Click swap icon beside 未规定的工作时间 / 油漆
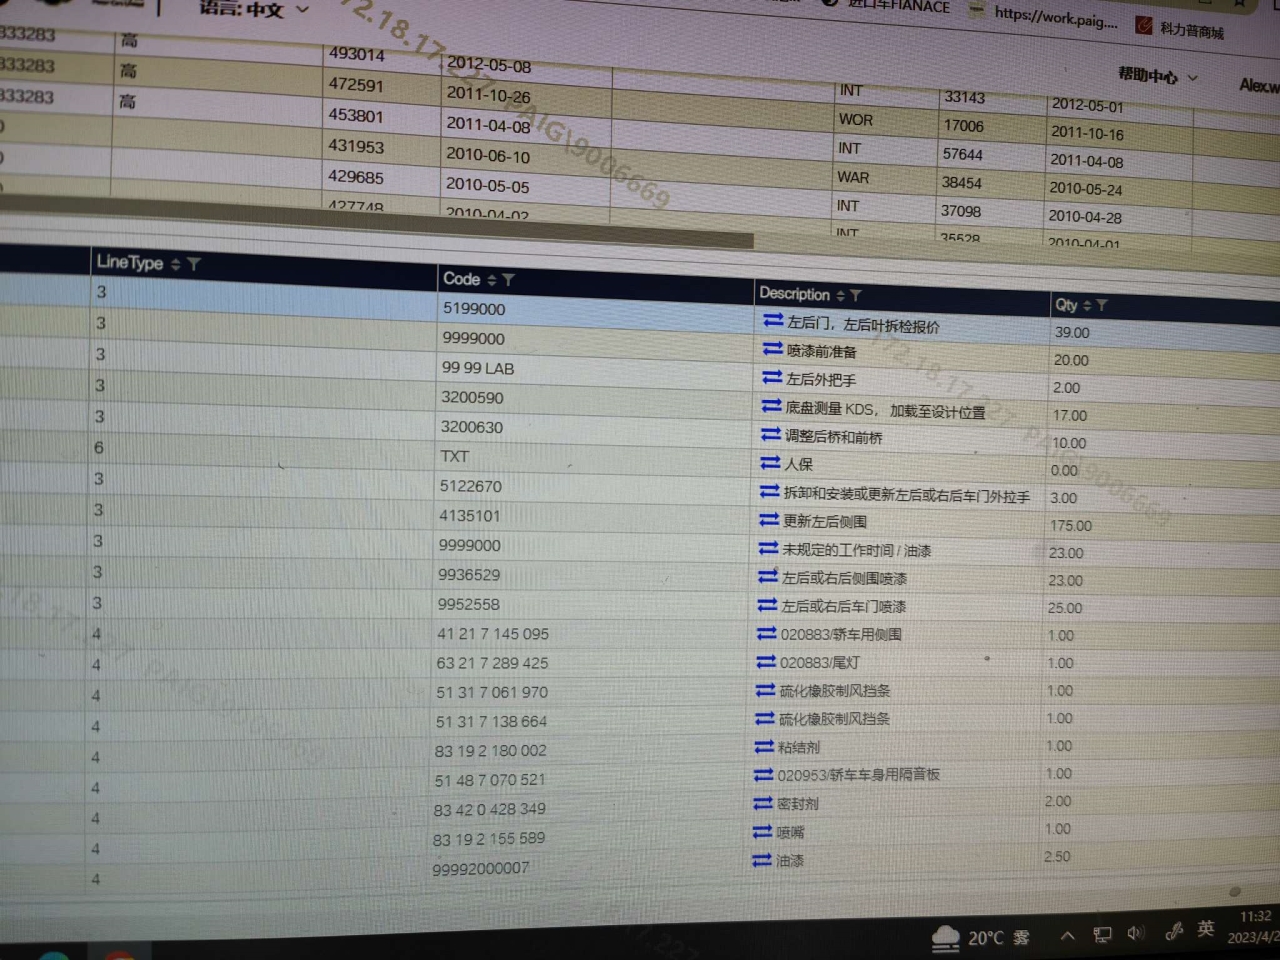 coord(768,549)
